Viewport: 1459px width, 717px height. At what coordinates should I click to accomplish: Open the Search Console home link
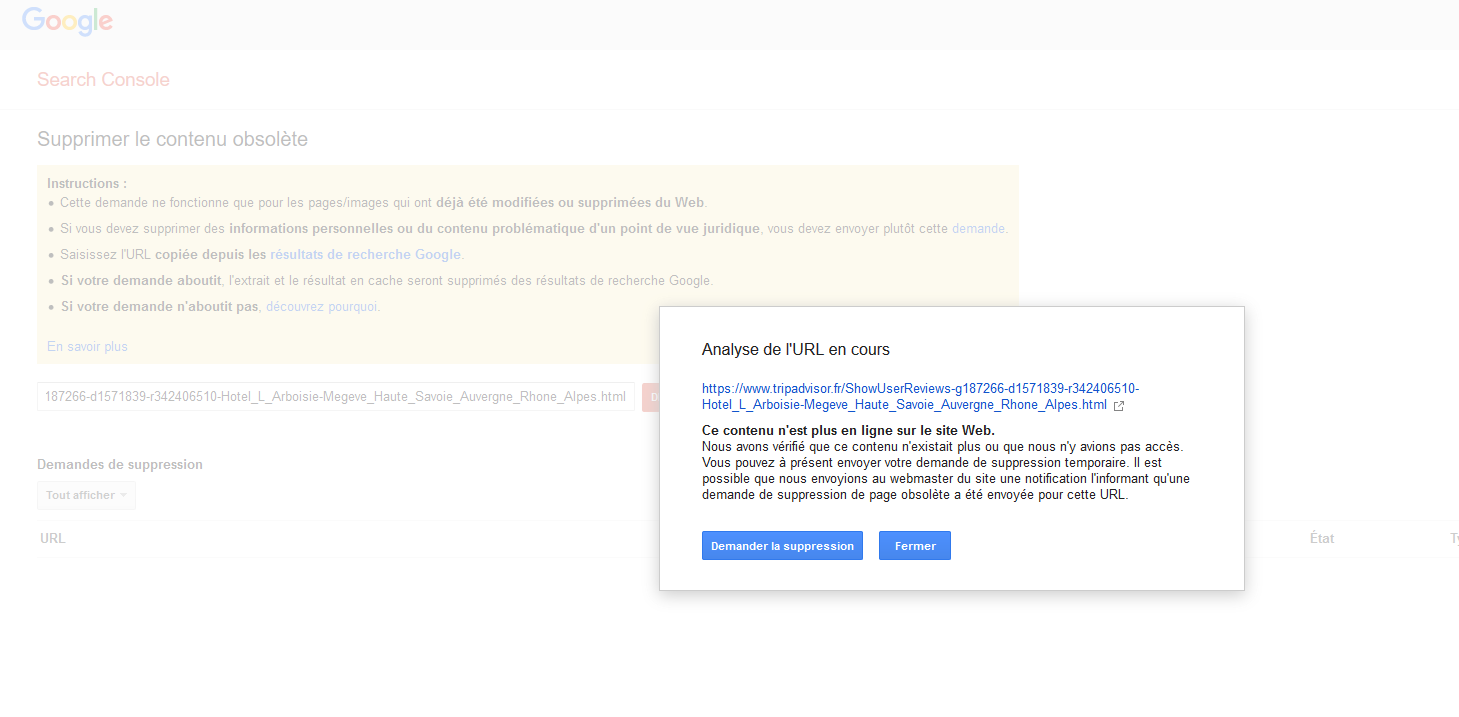pos(104,80)
